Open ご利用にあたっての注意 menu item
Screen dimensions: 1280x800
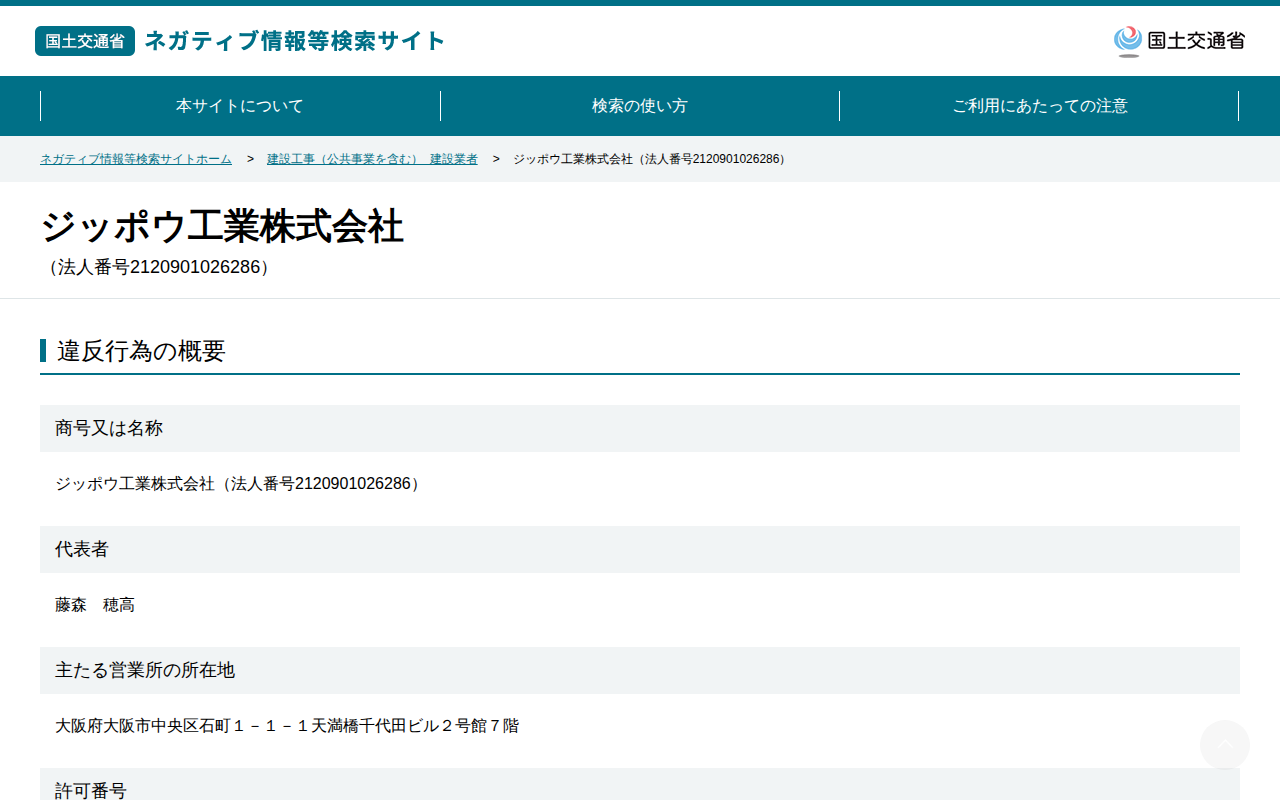coord(1040,106)
